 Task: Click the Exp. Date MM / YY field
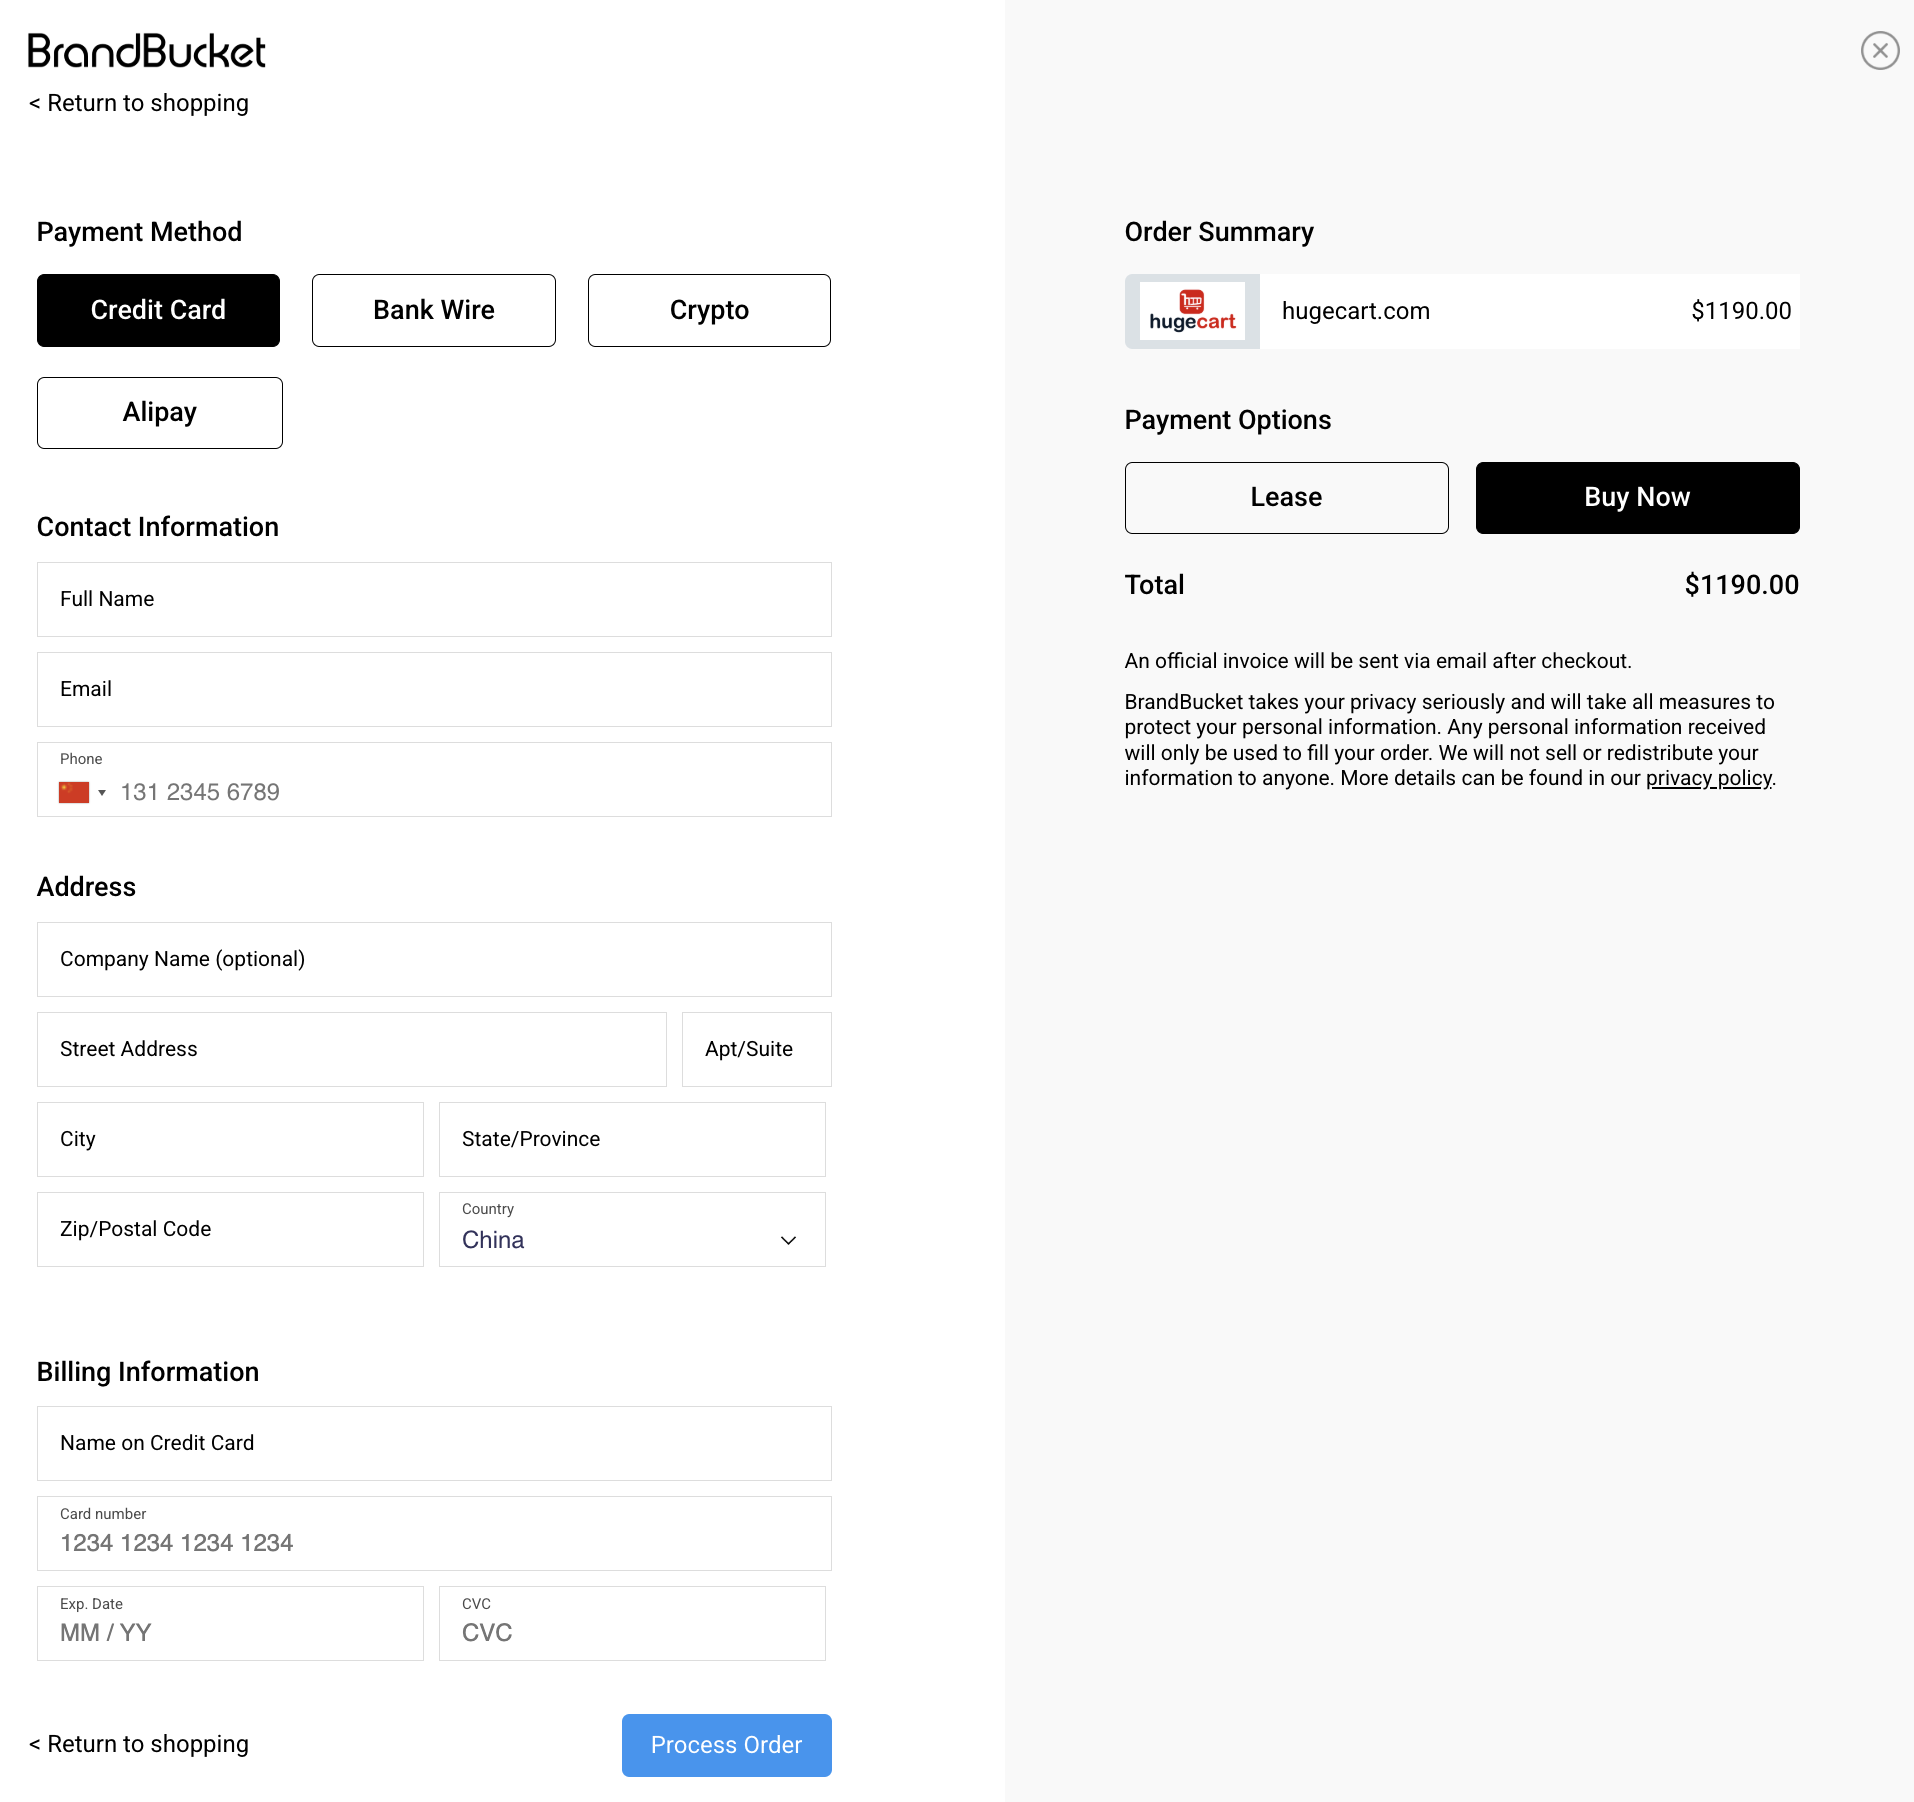230,1623
